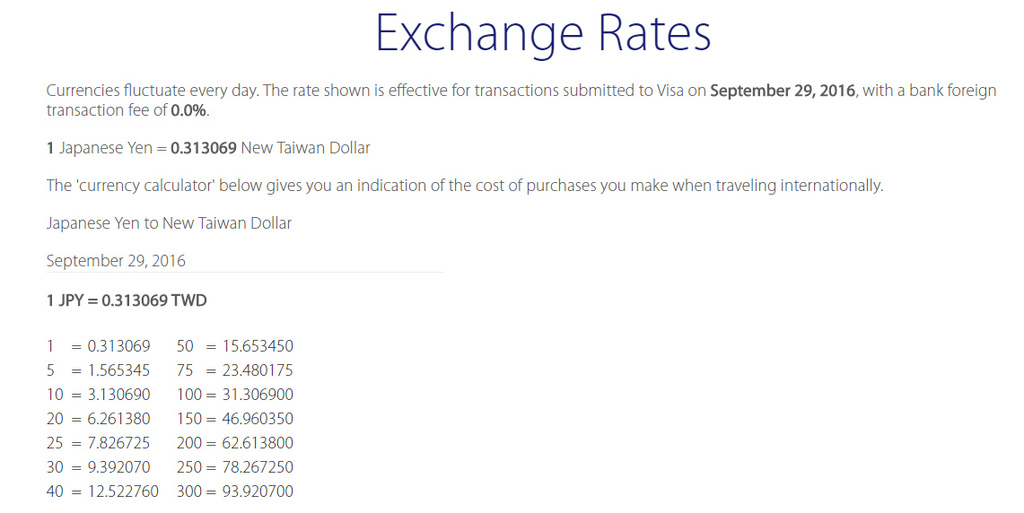
Task: Click the value 15.653450 for 50 yen
Action: (x=258, y=346)
